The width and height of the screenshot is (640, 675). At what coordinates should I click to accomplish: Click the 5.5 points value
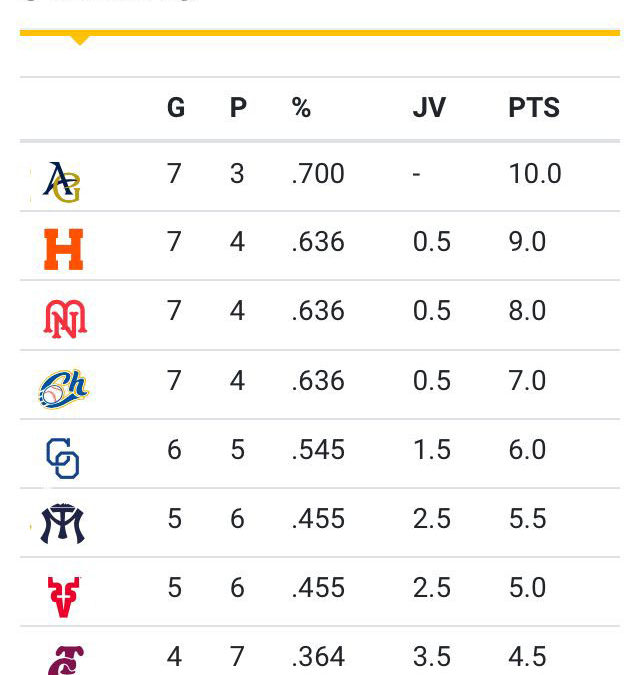[x=527, y=519]
